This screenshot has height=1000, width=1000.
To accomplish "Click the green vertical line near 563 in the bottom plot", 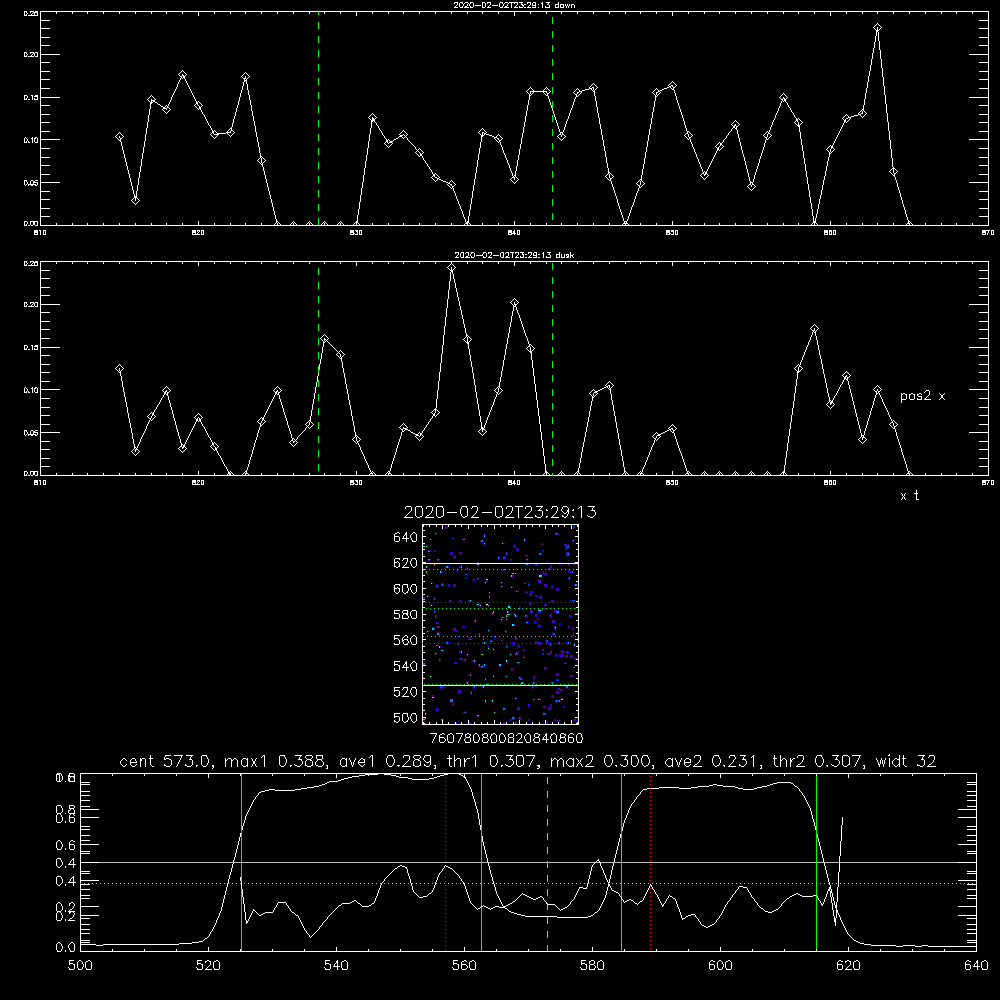I will point(482,862).
